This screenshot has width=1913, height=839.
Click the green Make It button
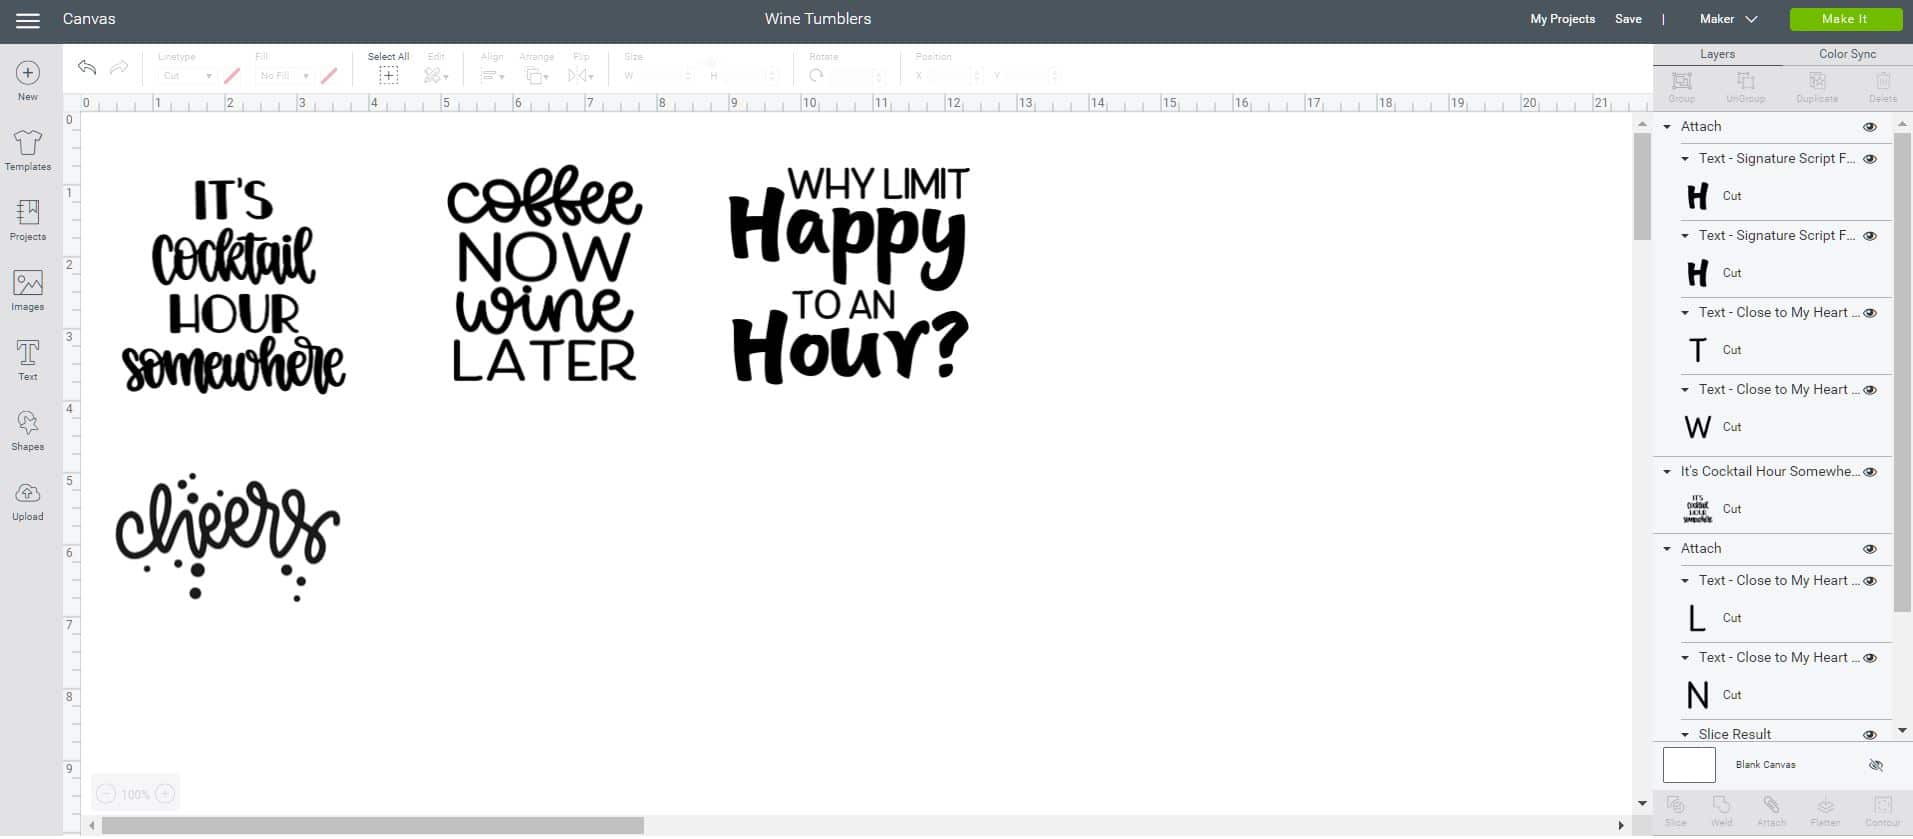click(1845, 19)
